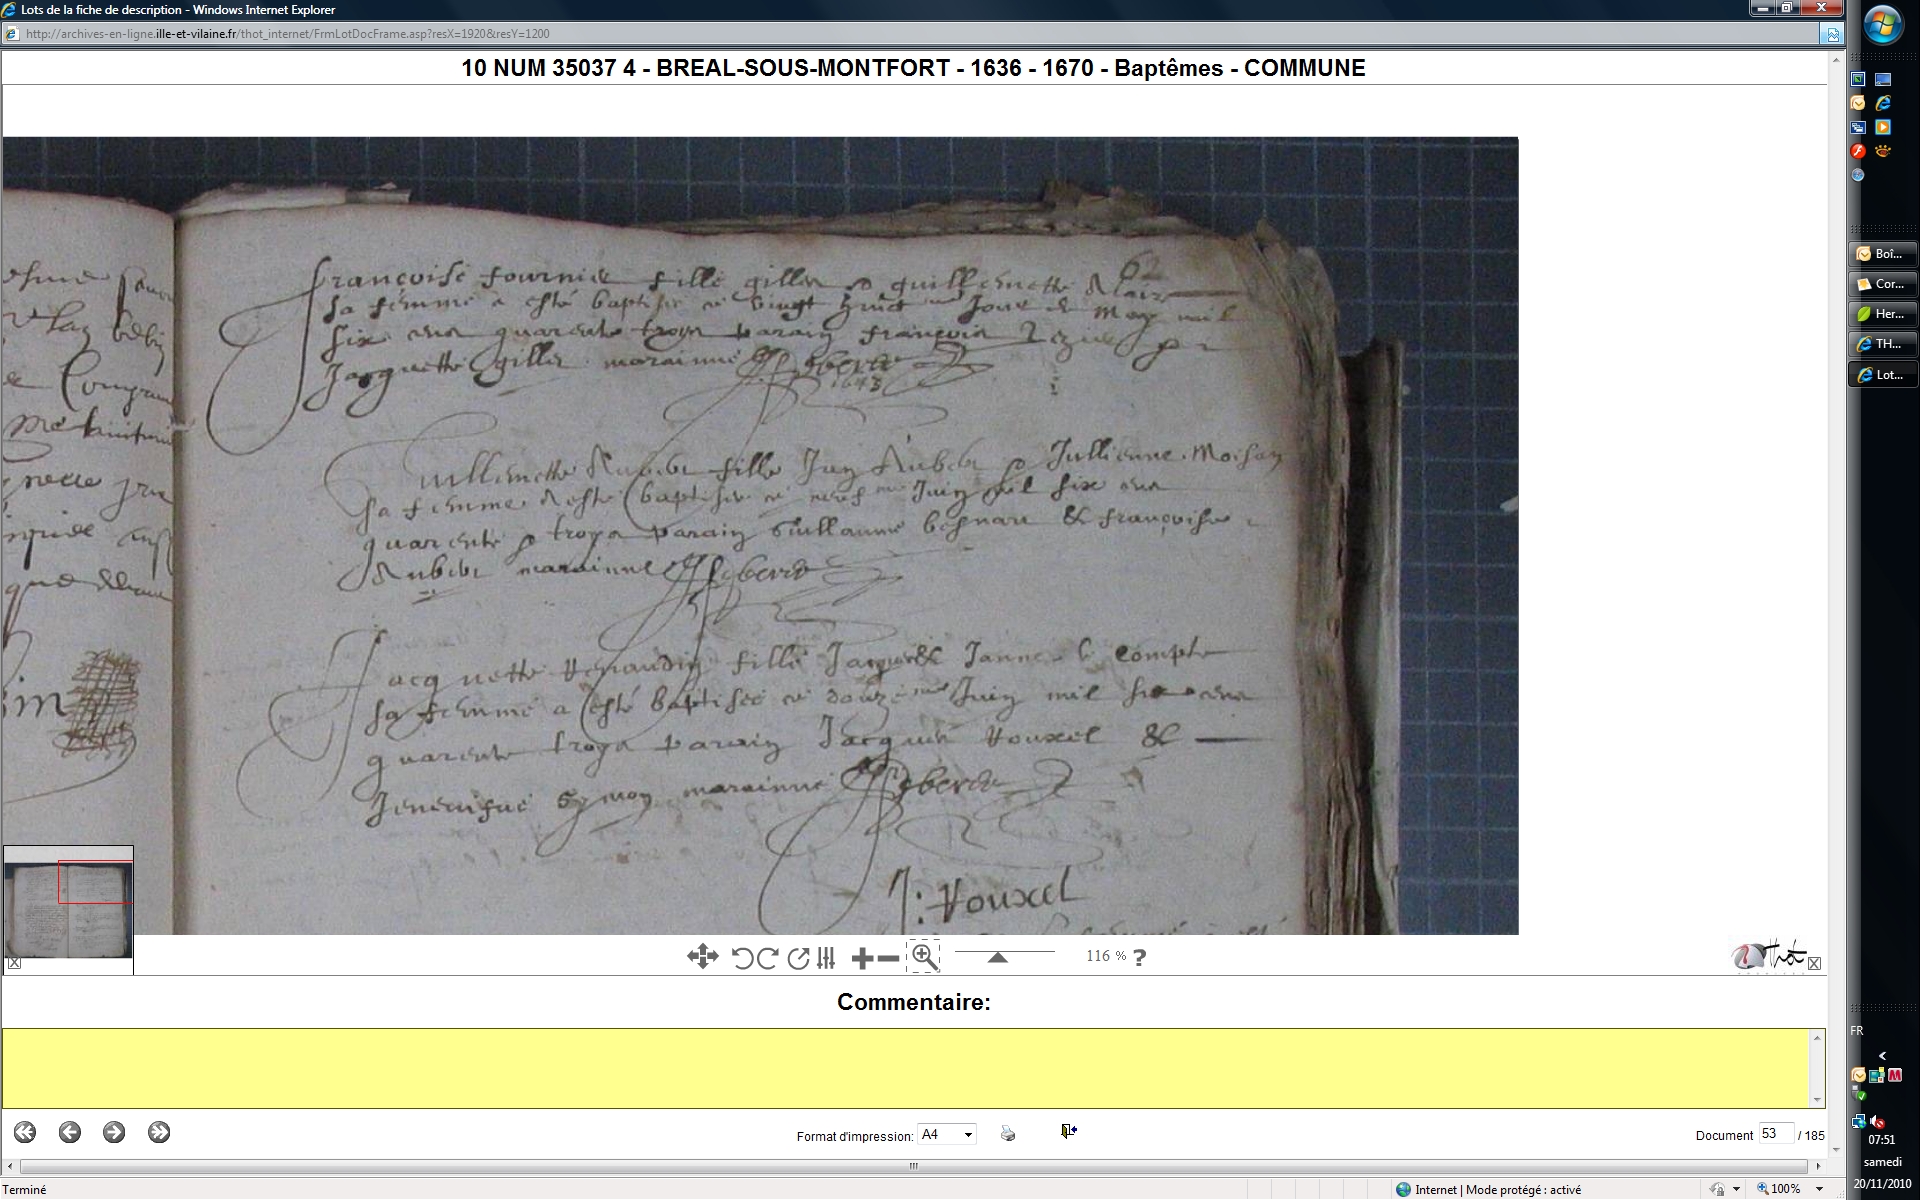Rotate the image clockwise
Screen dimensions: 1920x1200
click(768, 958)
